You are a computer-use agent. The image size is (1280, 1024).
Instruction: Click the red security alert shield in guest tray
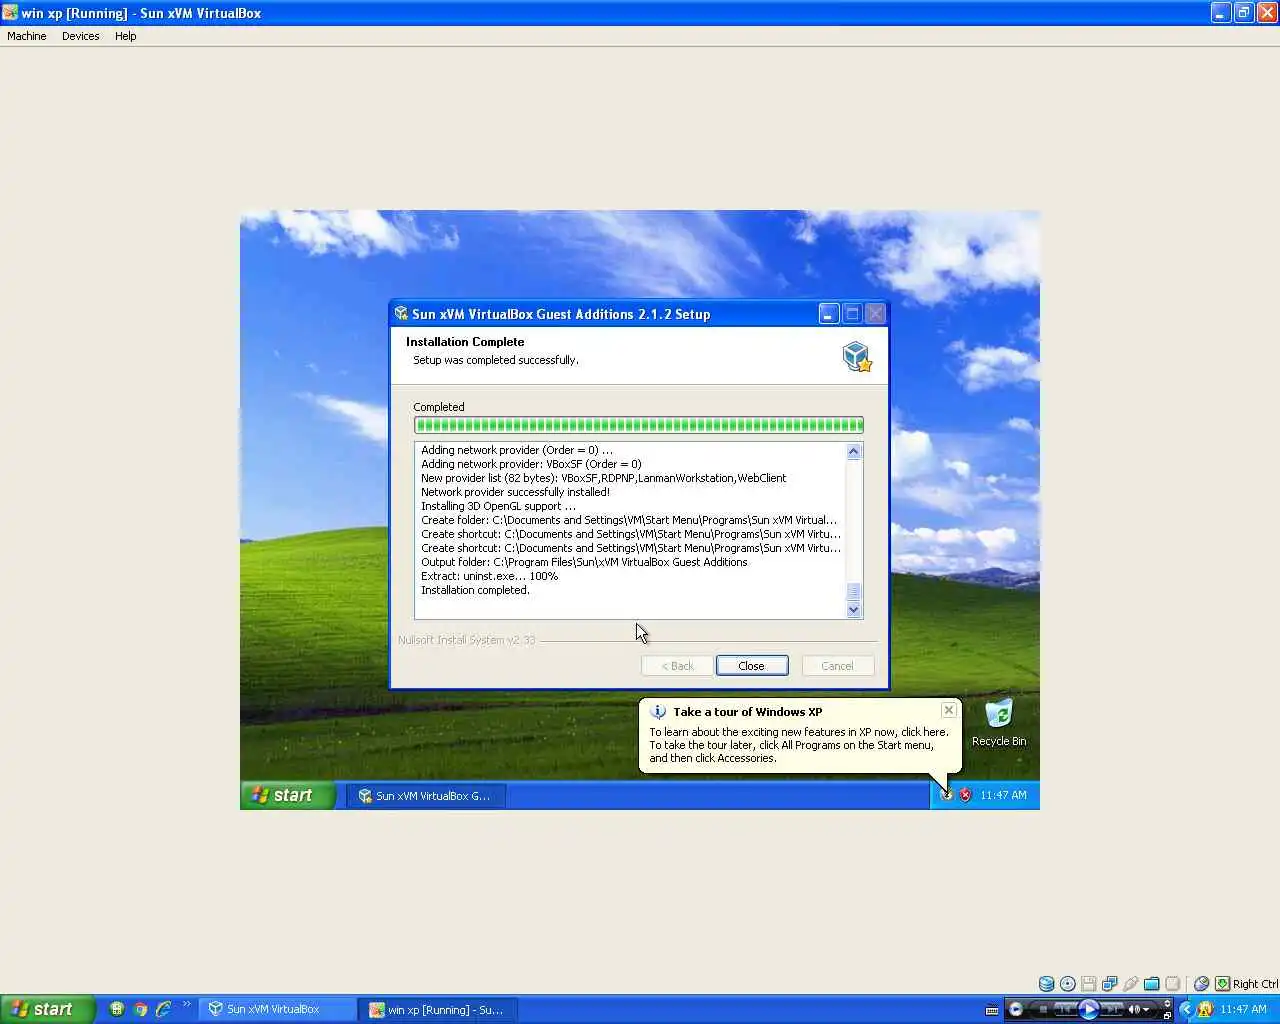965,795
